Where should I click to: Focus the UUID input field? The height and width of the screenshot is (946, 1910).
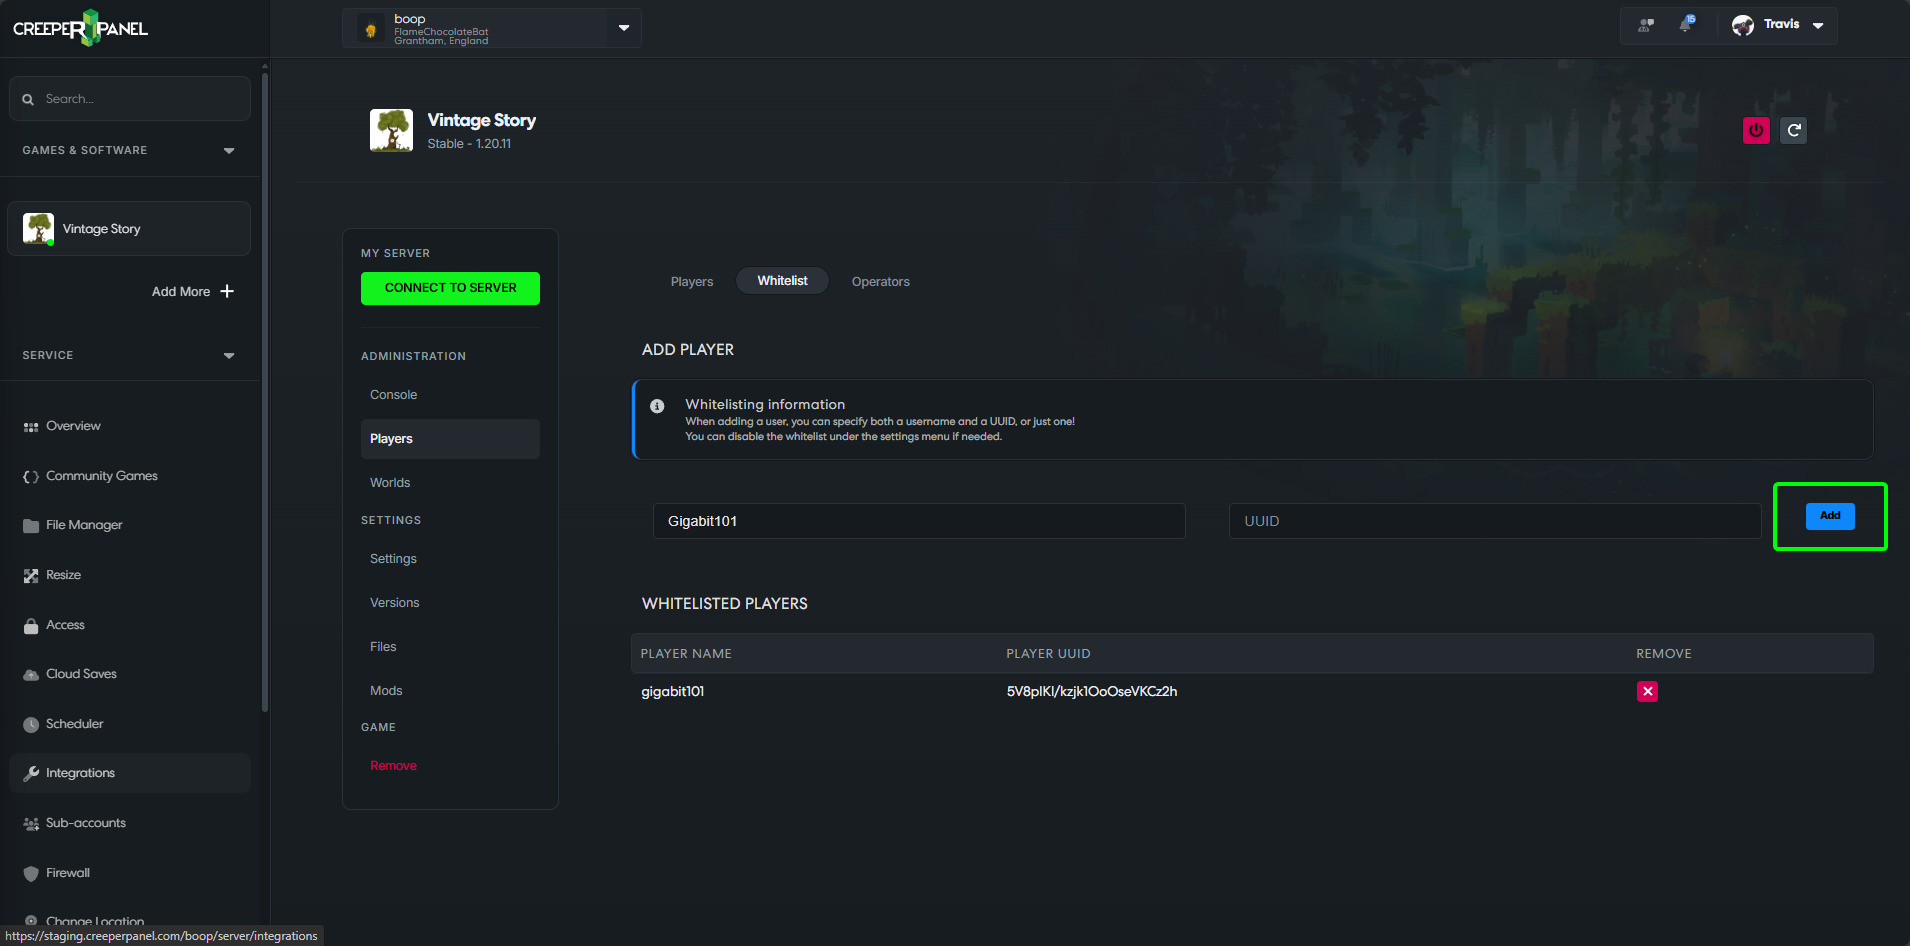(x=1495, y=521)
